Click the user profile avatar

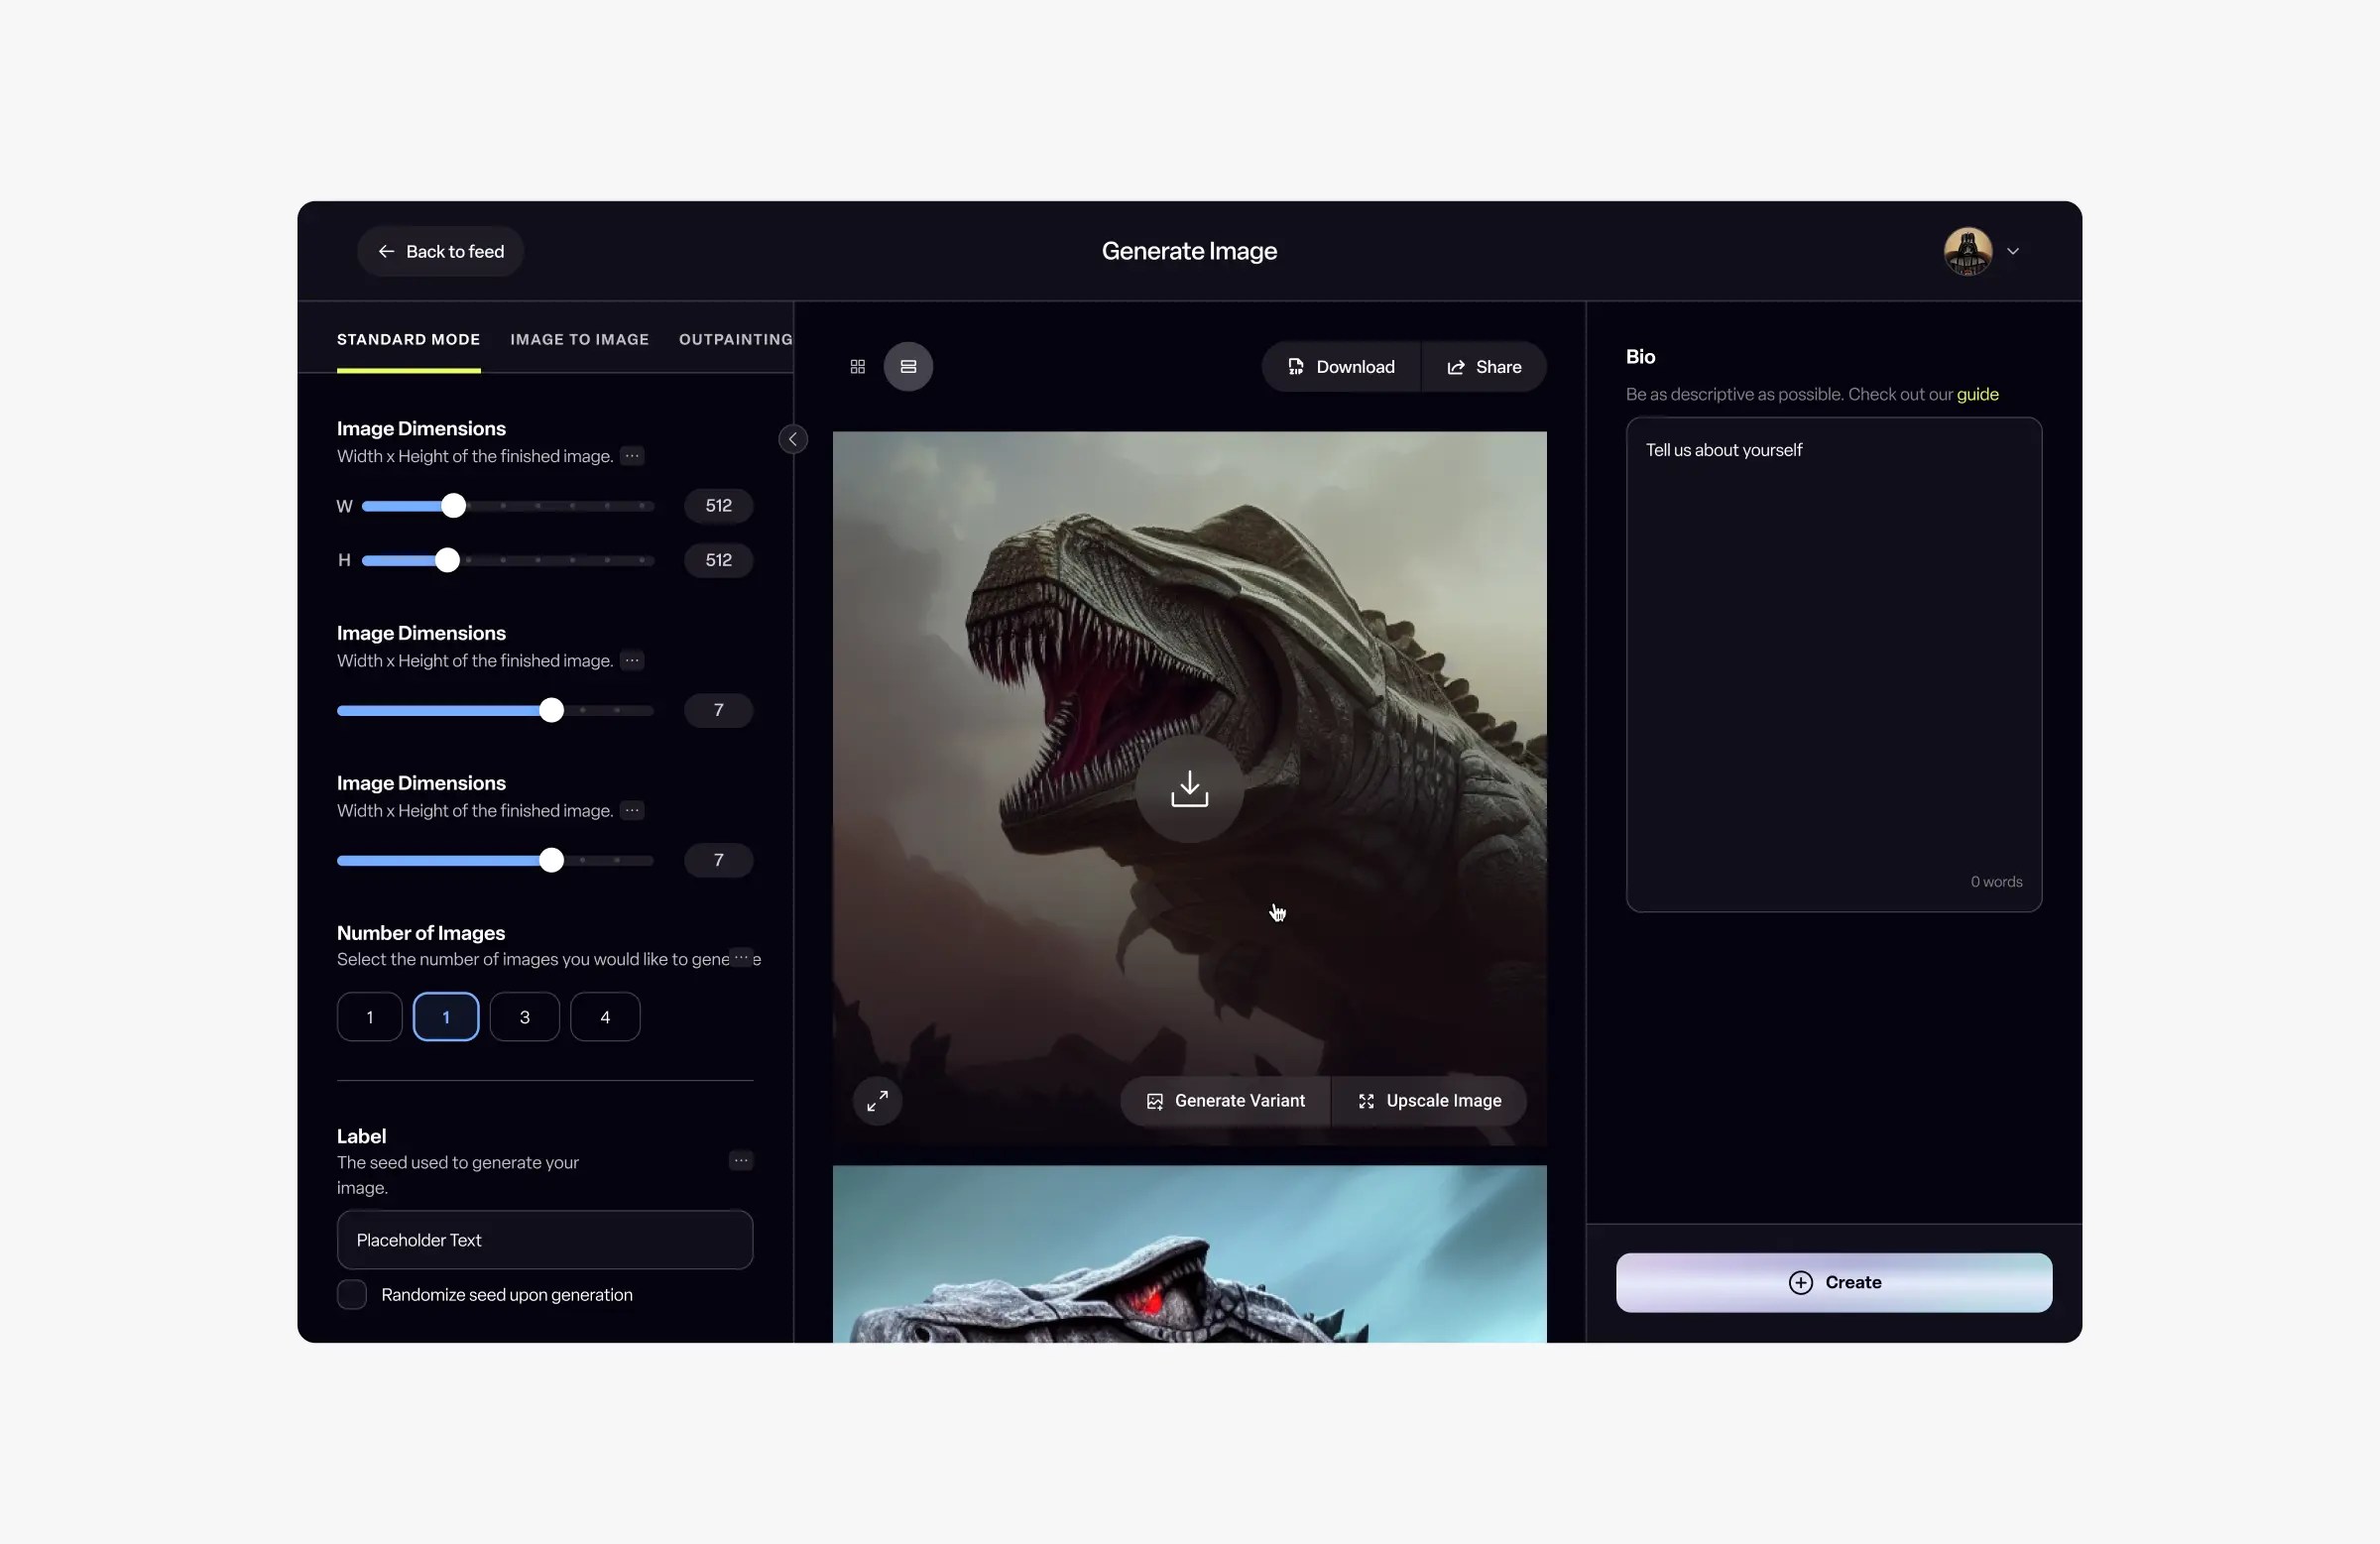pos(1967,251)
